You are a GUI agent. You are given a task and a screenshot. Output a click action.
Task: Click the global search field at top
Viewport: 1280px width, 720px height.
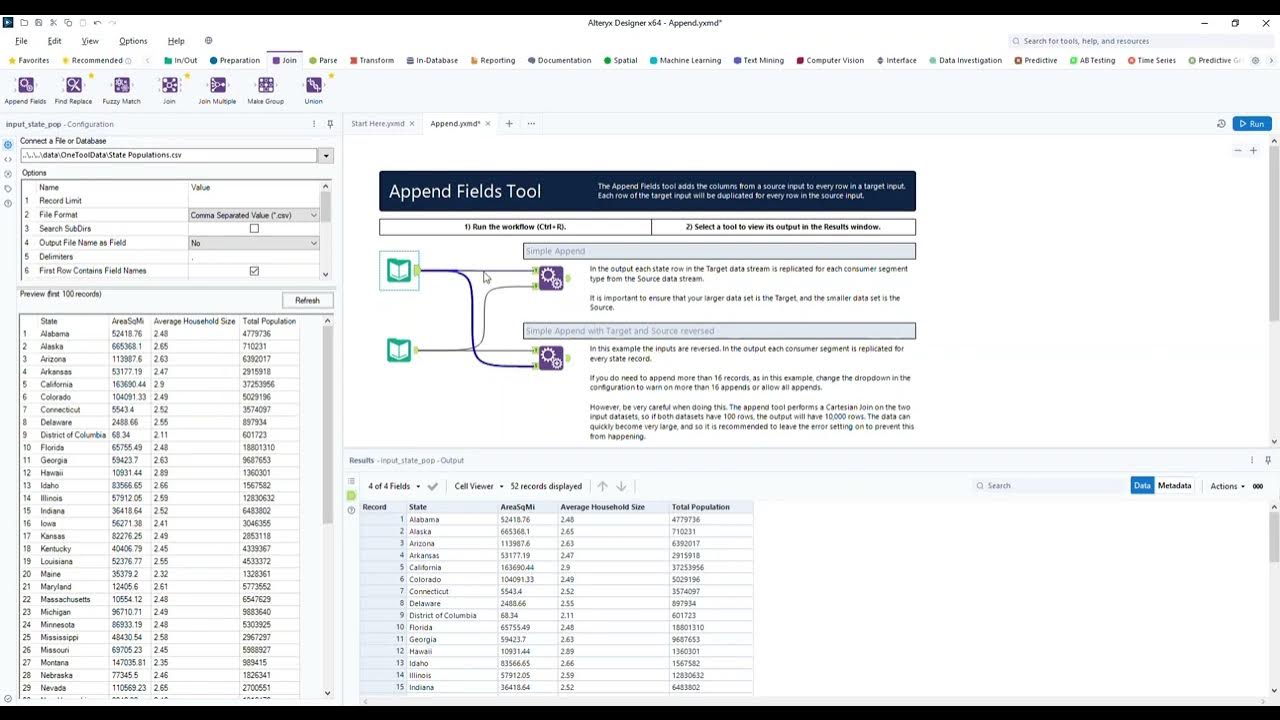point(1140,41)
